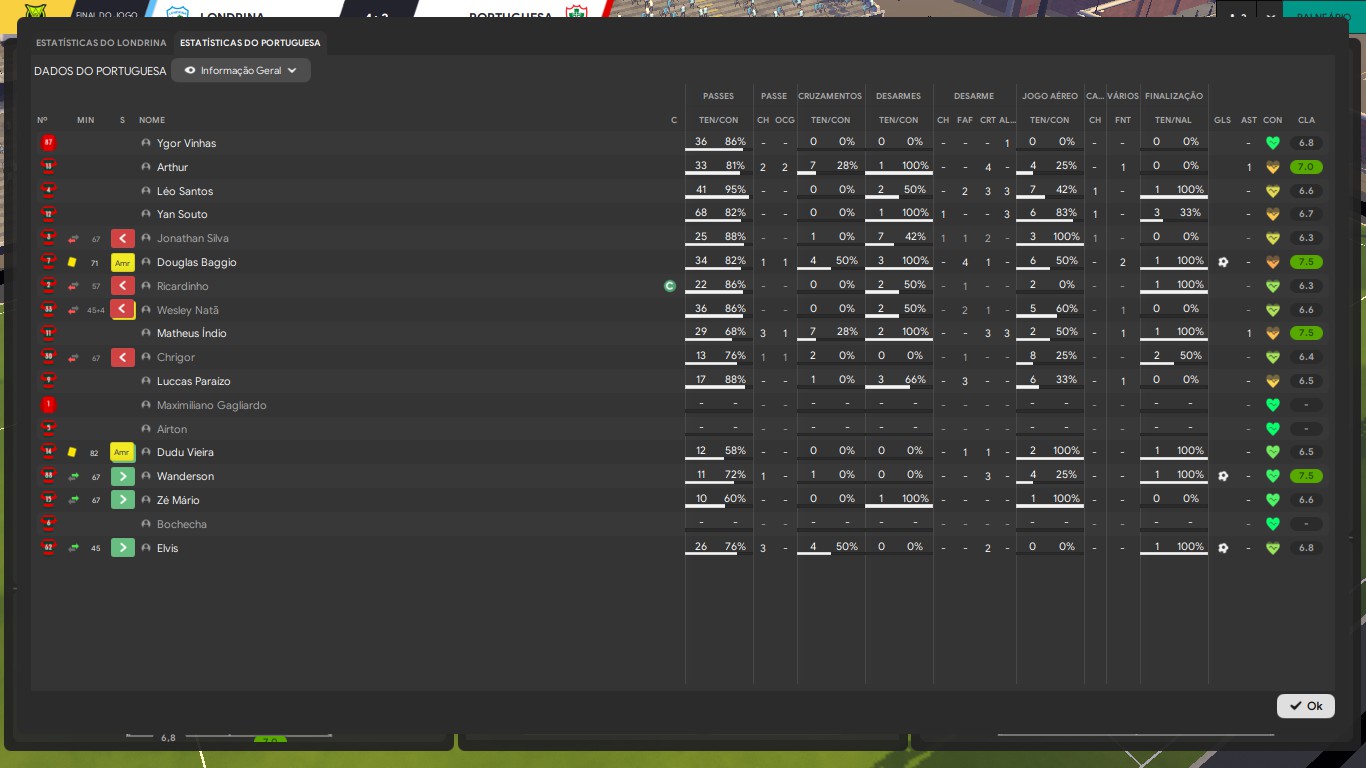Screen dimensions: 1366x768
Task: Click the profile icon next to Luccas Paraízo
Action: click(146, 381)
